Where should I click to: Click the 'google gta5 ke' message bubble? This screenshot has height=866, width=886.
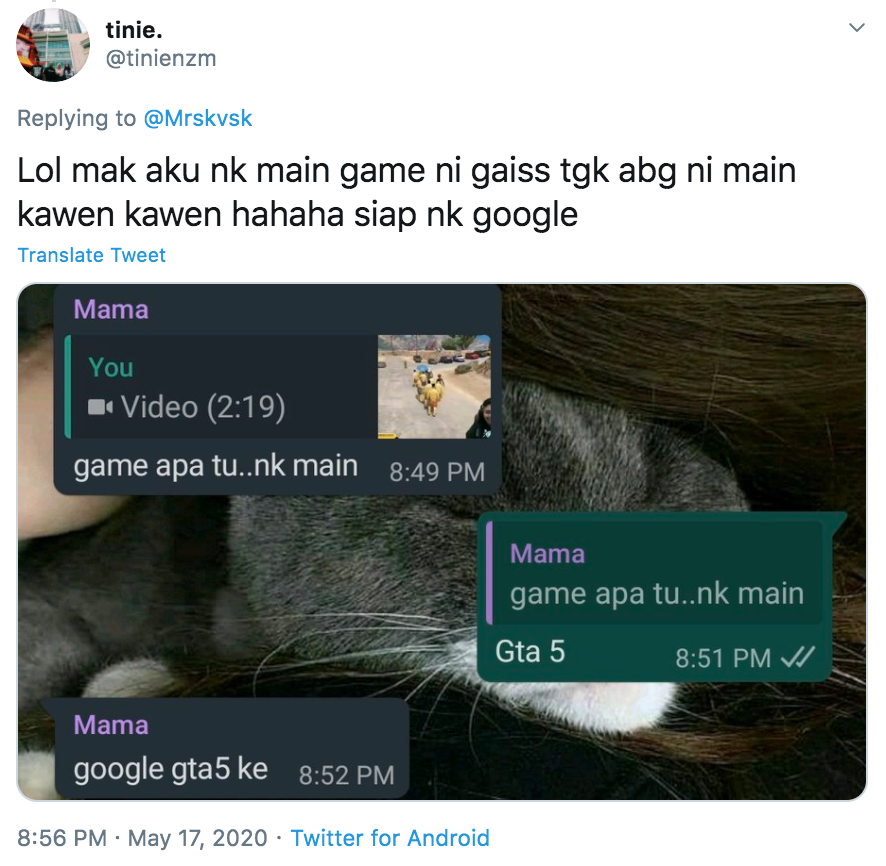coord(232,748)
